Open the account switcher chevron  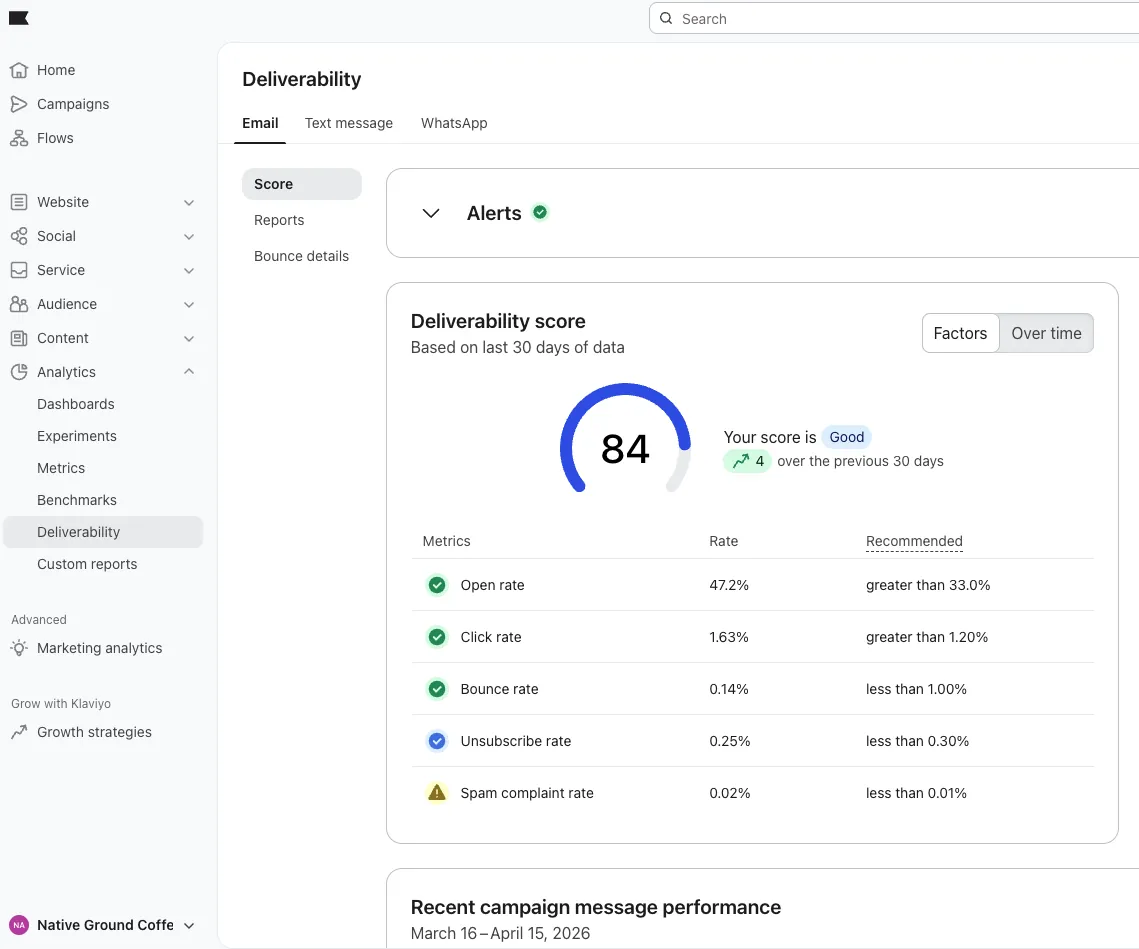pos(189,926)
